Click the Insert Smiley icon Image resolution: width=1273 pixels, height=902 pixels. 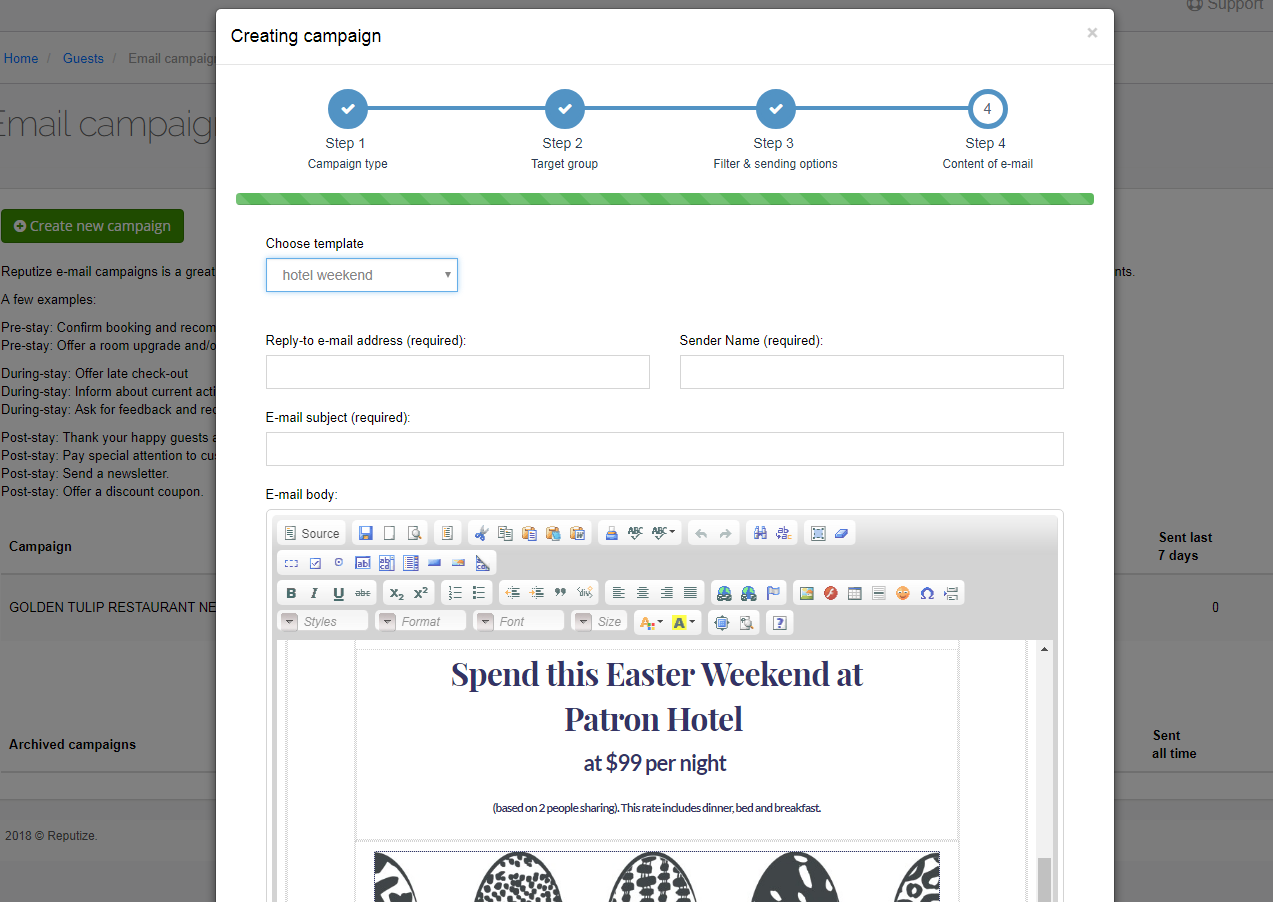click(x=903, y=593)
